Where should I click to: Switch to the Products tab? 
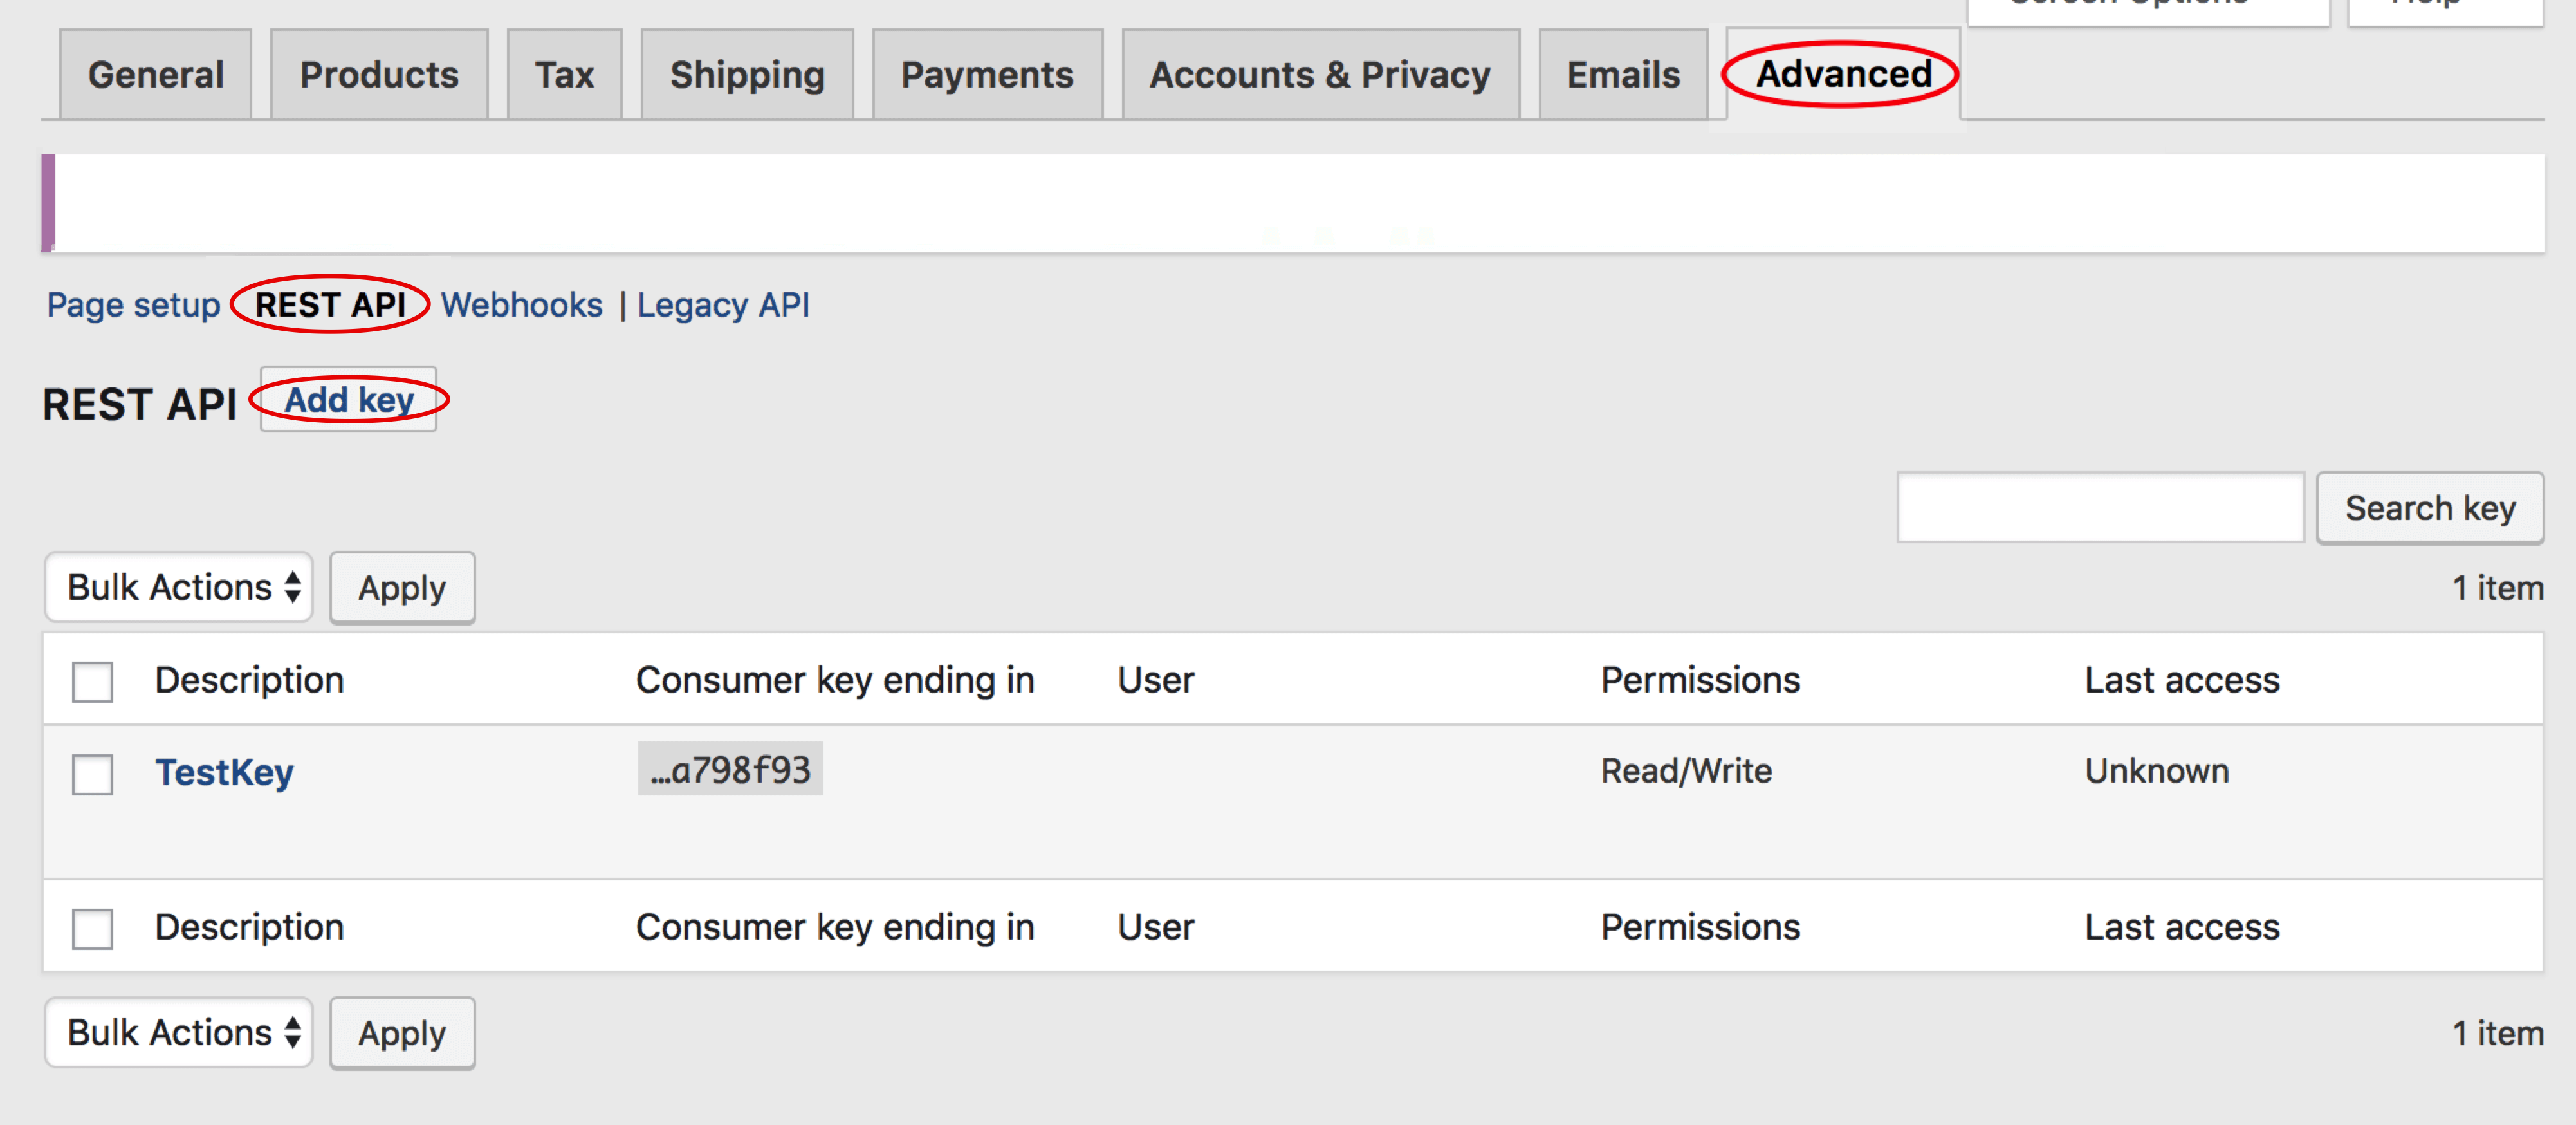(x=379, y=75)
